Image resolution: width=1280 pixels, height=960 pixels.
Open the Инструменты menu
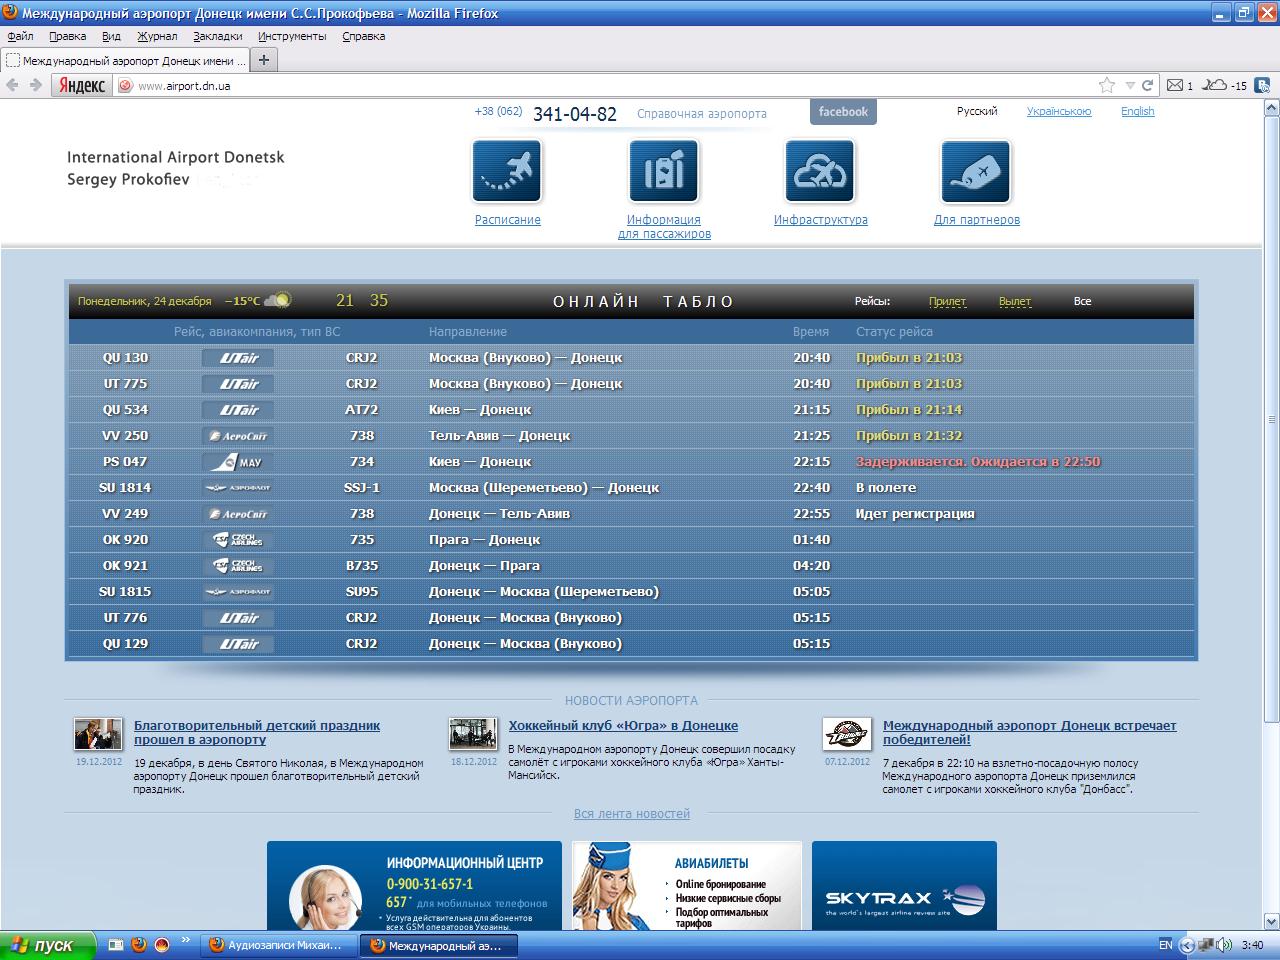(x=292, y=36)
